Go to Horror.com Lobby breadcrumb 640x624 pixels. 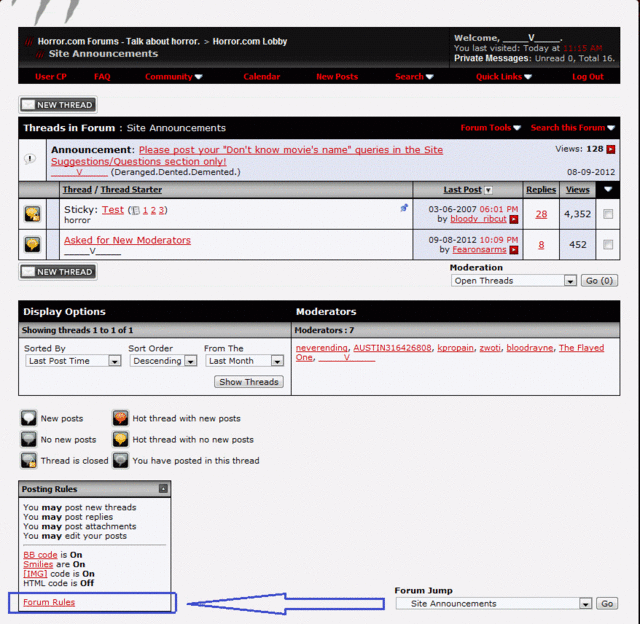[250, 41]
